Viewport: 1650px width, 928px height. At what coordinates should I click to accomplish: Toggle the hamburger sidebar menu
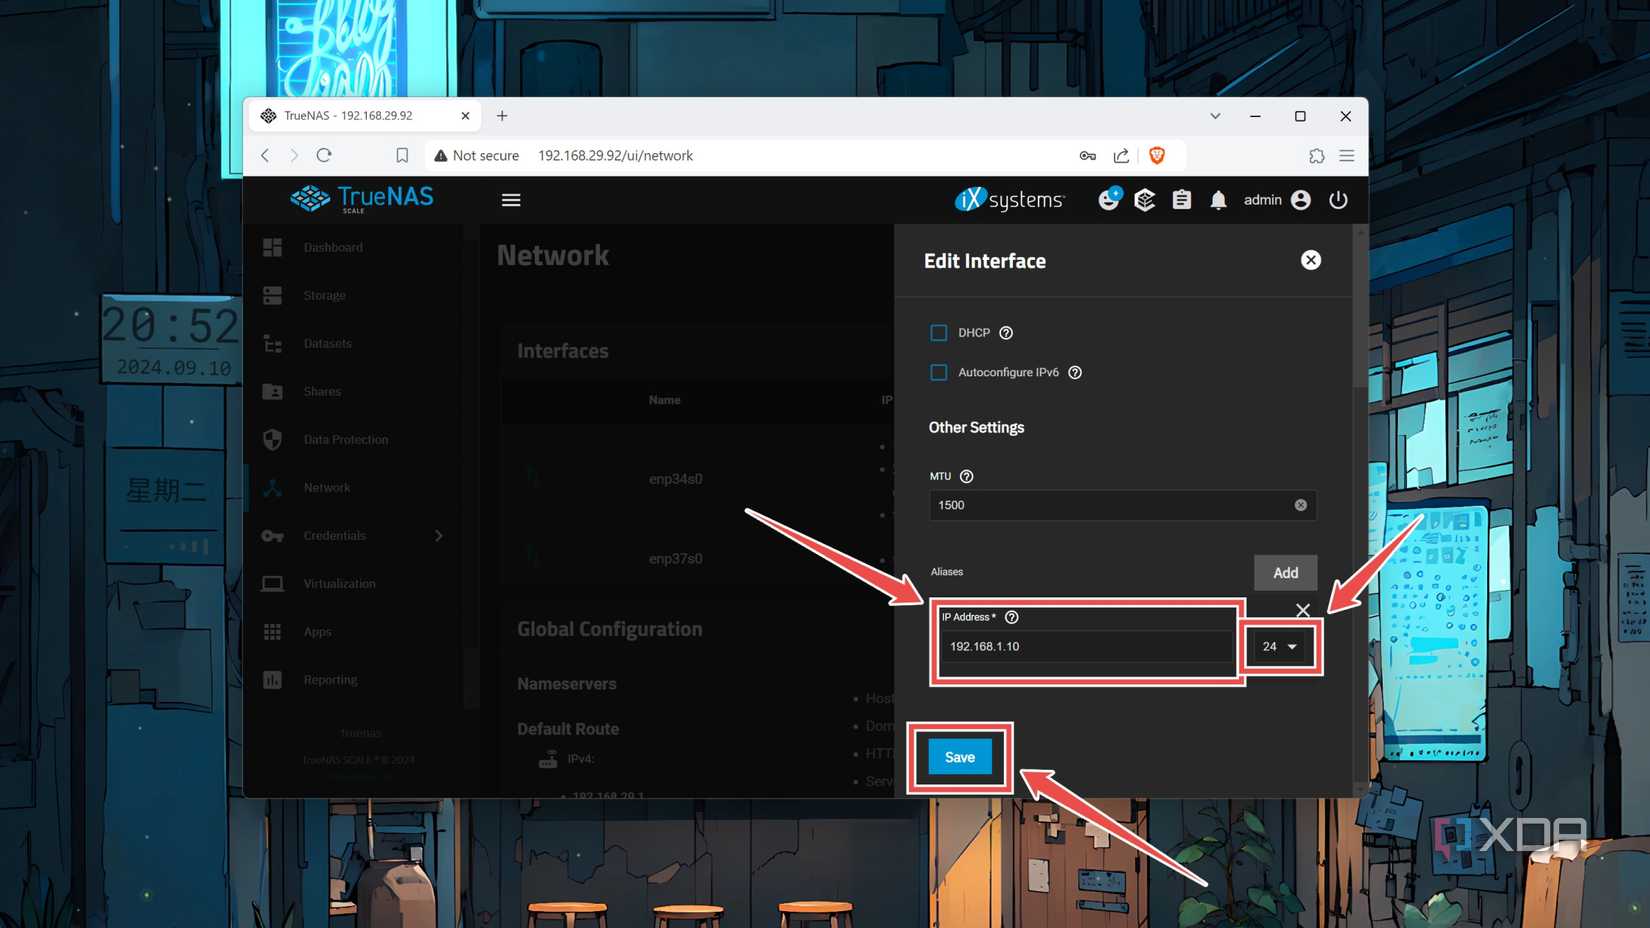pos(511,200)
